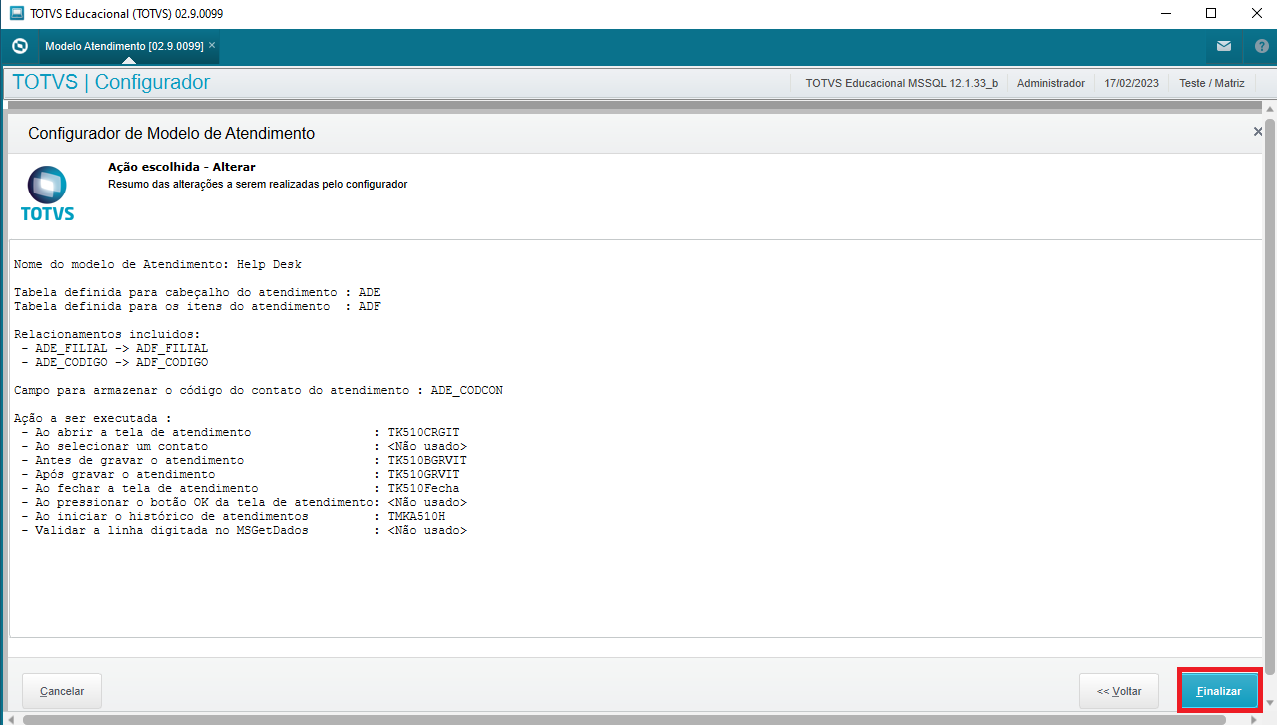Click the << Voltar button
This screenshot has width=1277, height=725.
[1119, 691]
